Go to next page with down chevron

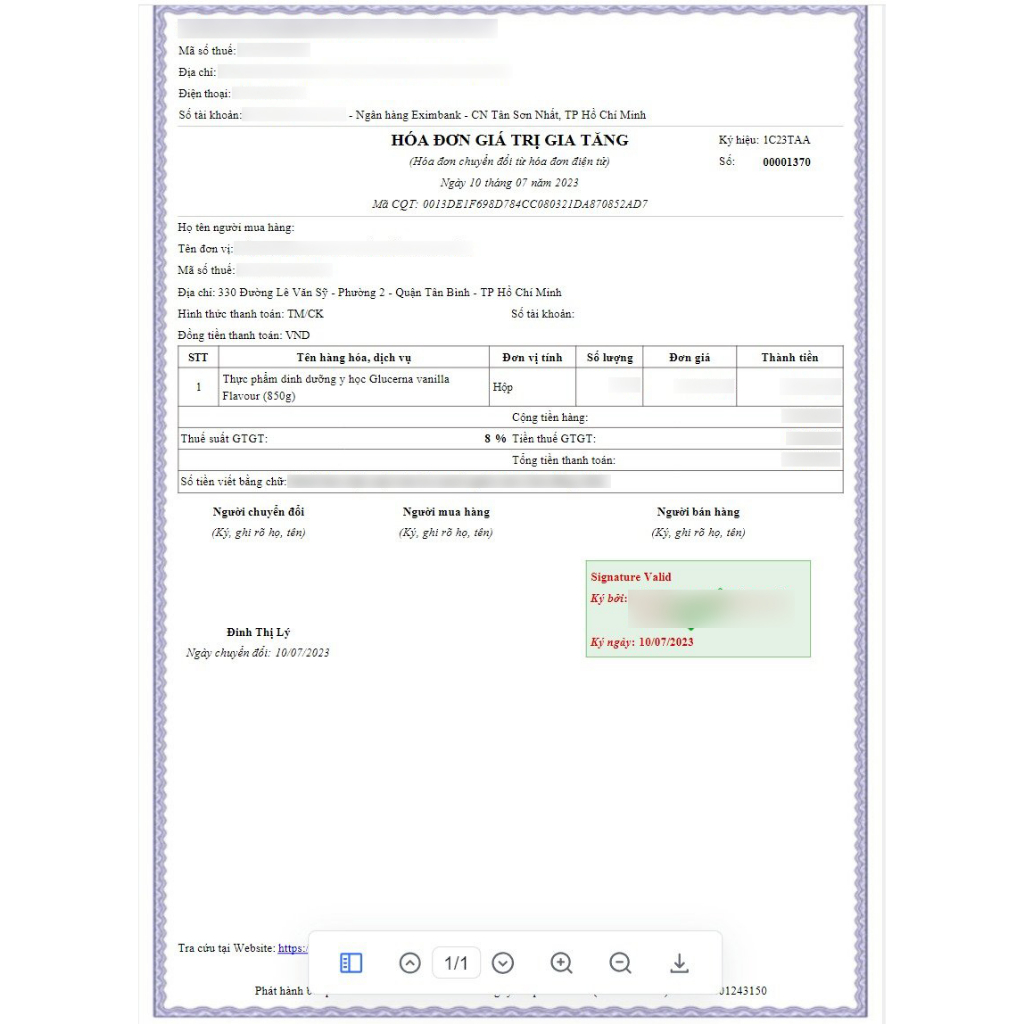coord(503,963)
